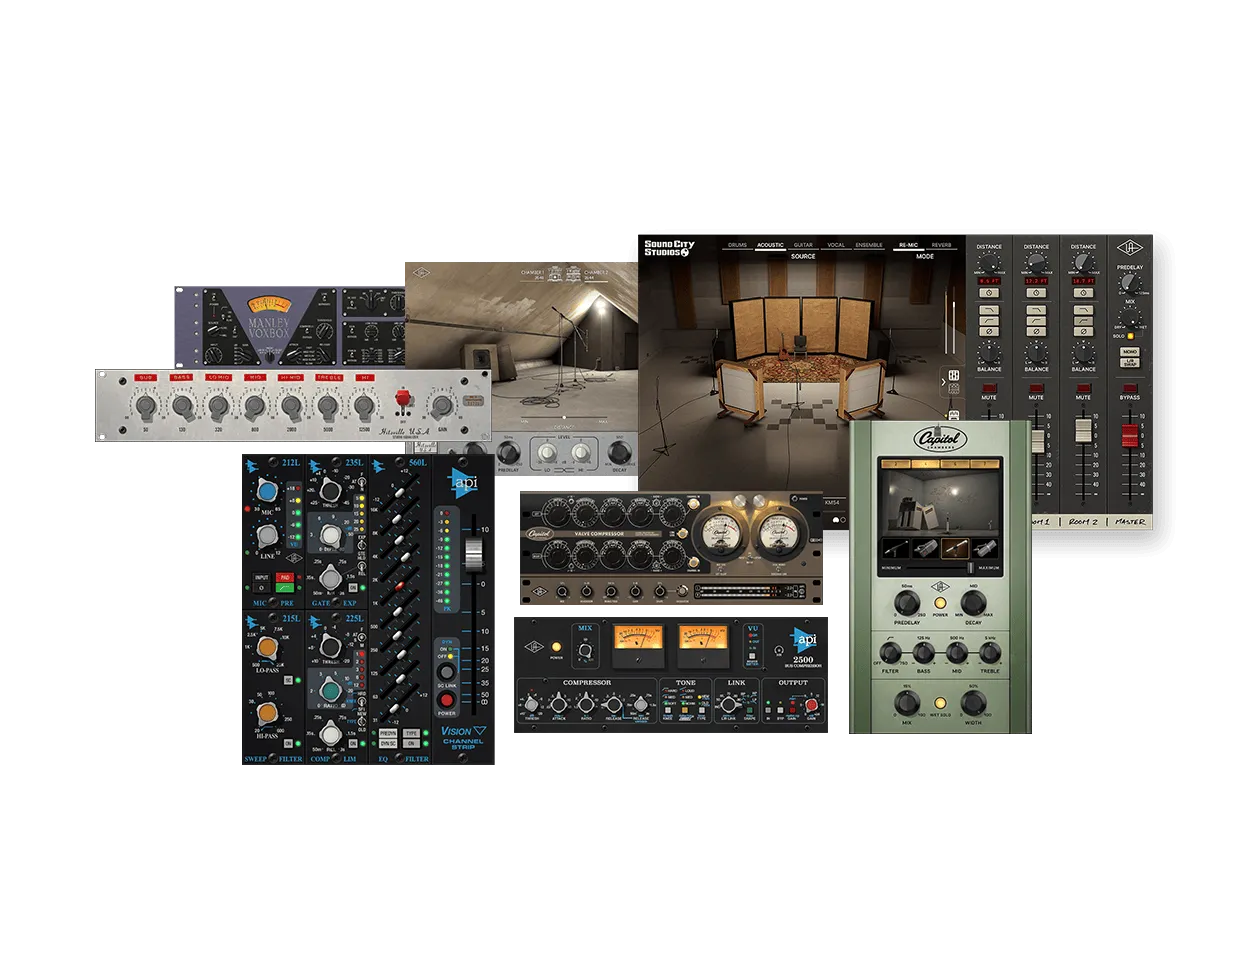Select the third microphone thumbnail in Capitol Chambers

pos(956,548)
